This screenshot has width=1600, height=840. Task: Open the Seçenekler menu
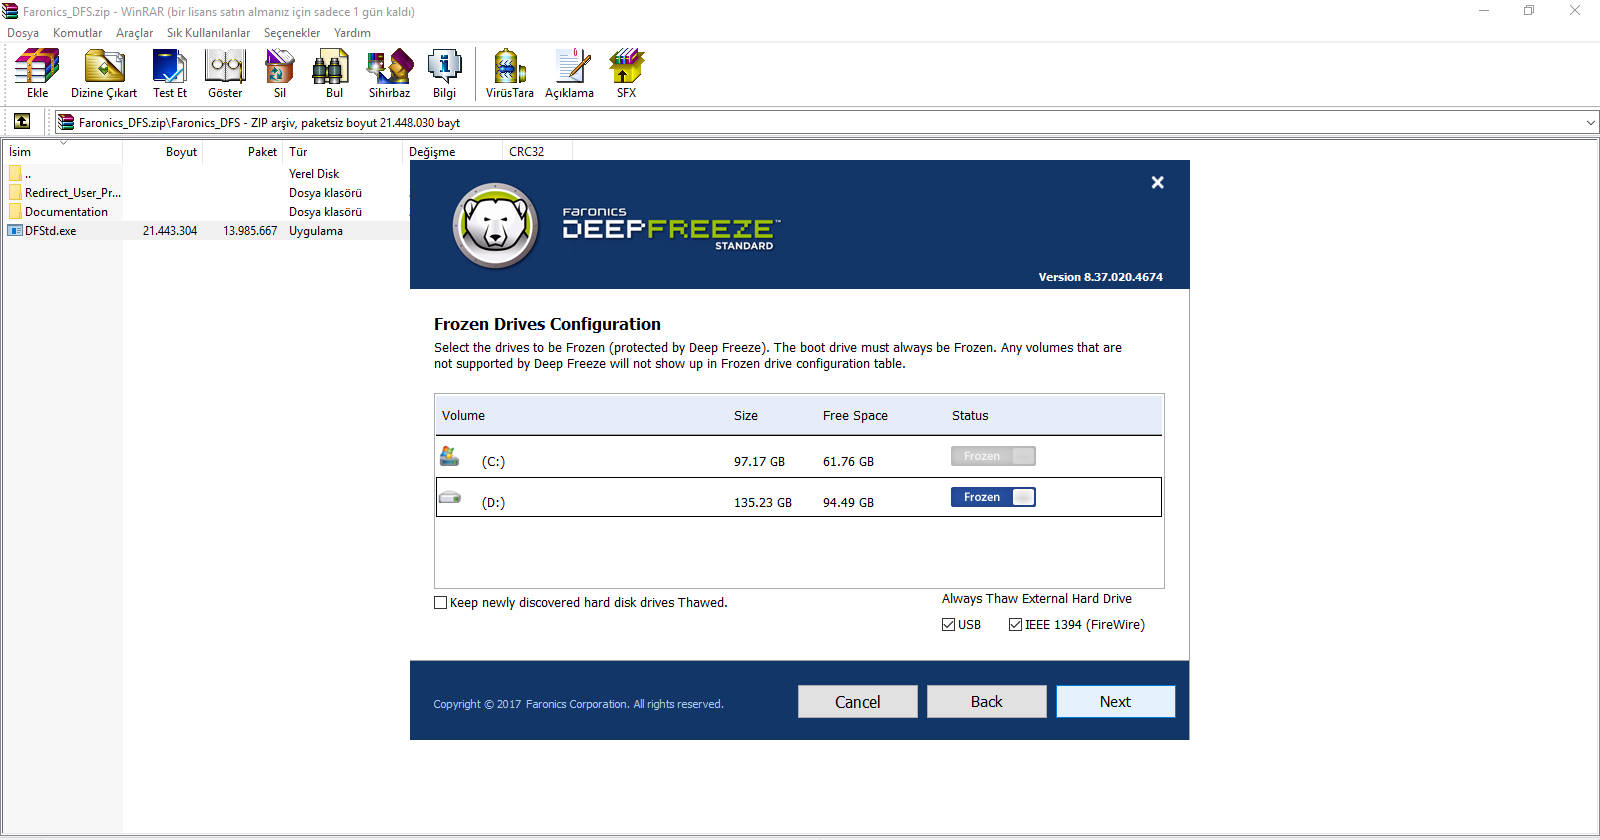[292, 33]
